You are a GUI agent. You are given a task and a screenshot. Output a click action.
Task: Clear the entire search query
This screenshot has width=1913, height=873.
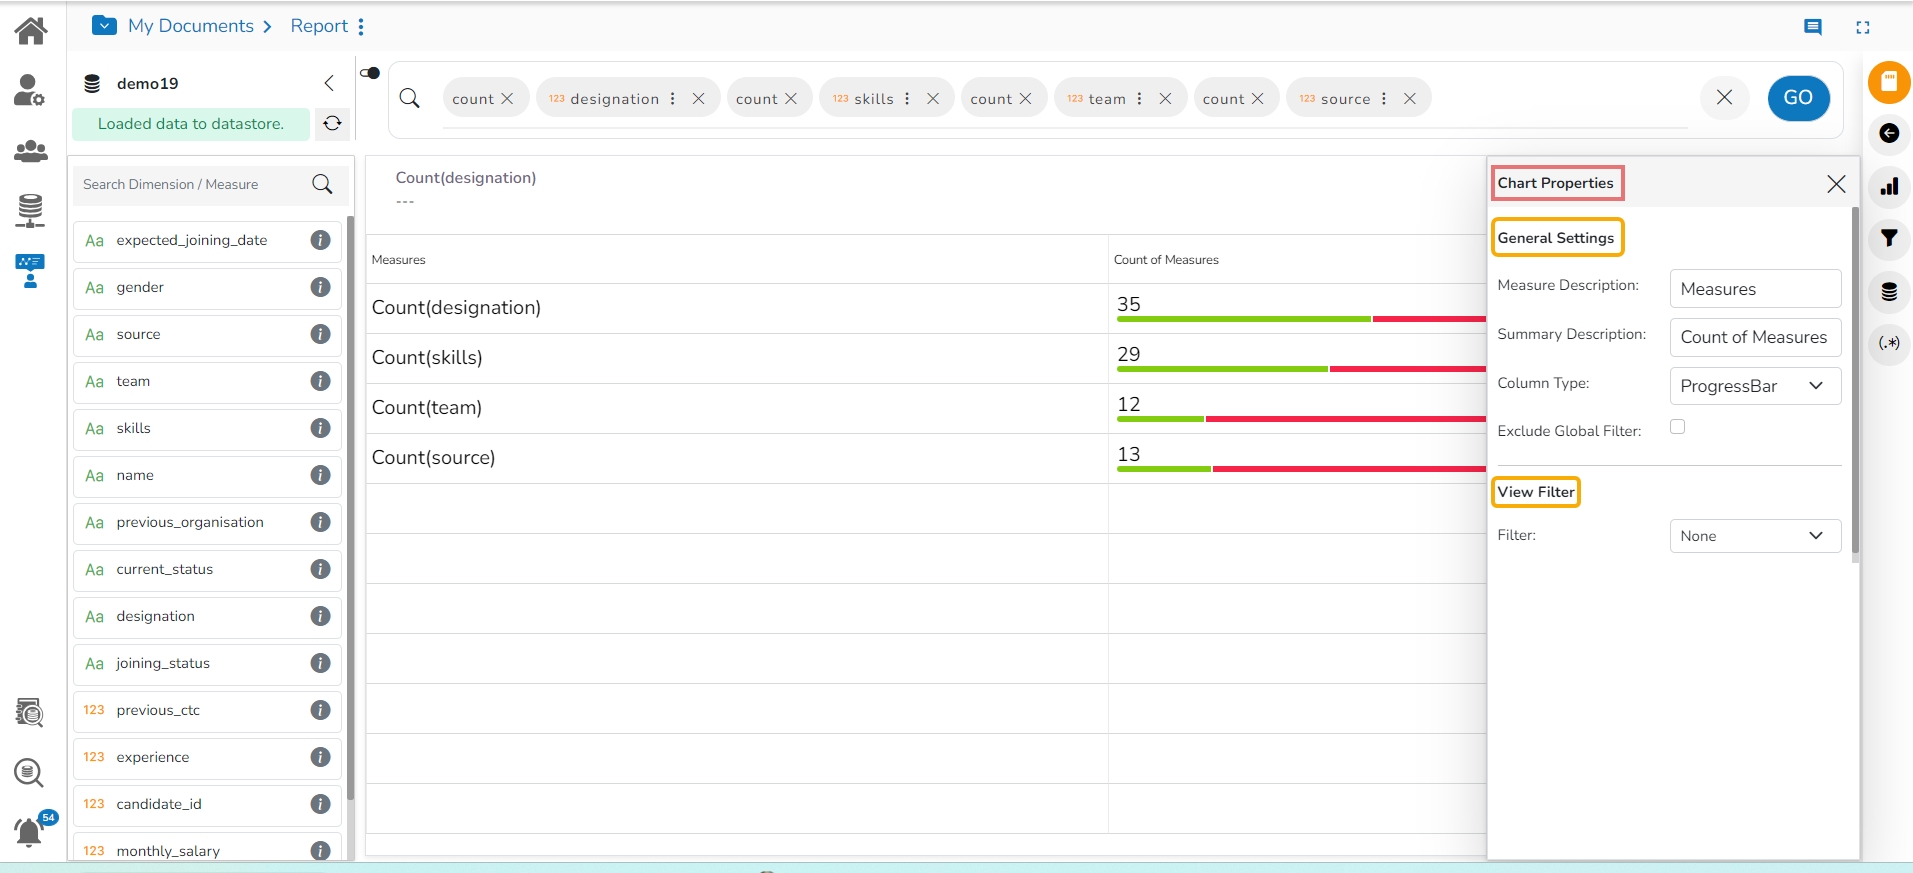tap(1725, 97)
